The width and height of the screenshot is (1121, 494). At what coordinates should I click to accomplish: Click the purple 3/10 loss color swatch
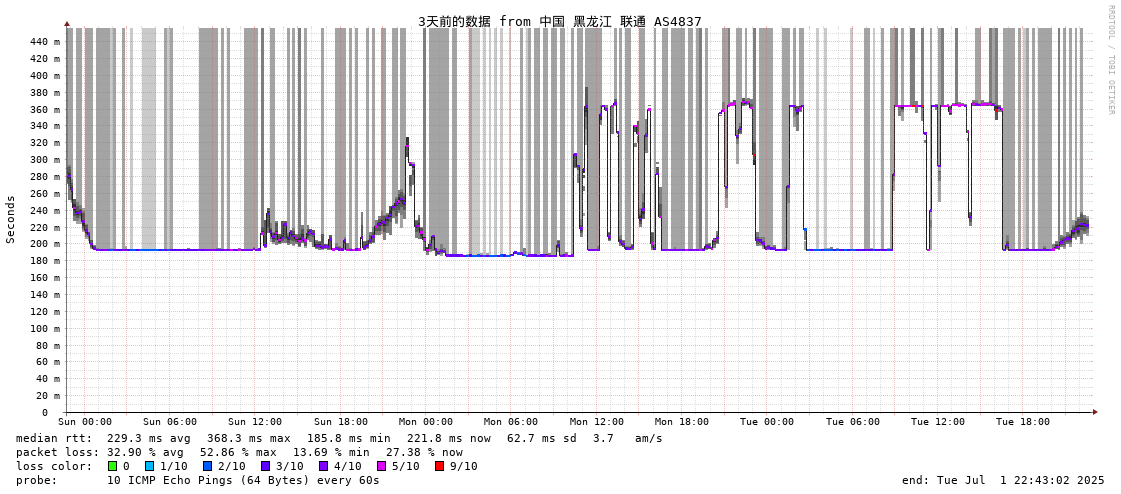click(265, 466)
